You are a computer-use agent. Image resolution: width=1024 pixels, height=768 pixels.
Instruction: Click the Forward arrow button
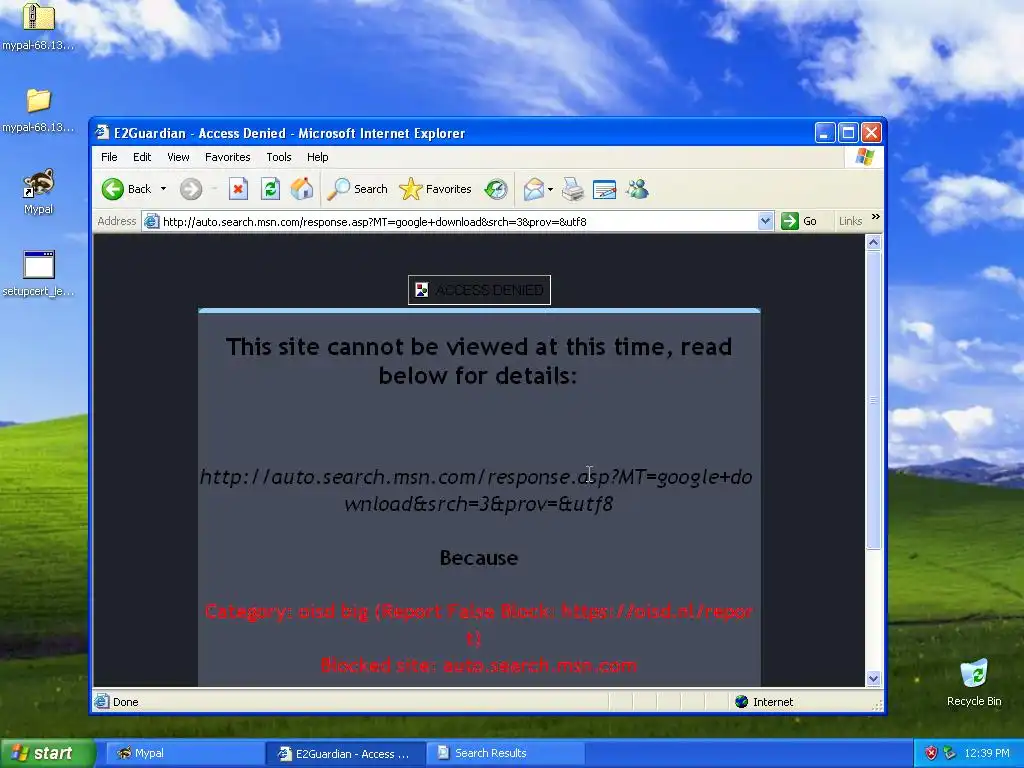point(191,189)
